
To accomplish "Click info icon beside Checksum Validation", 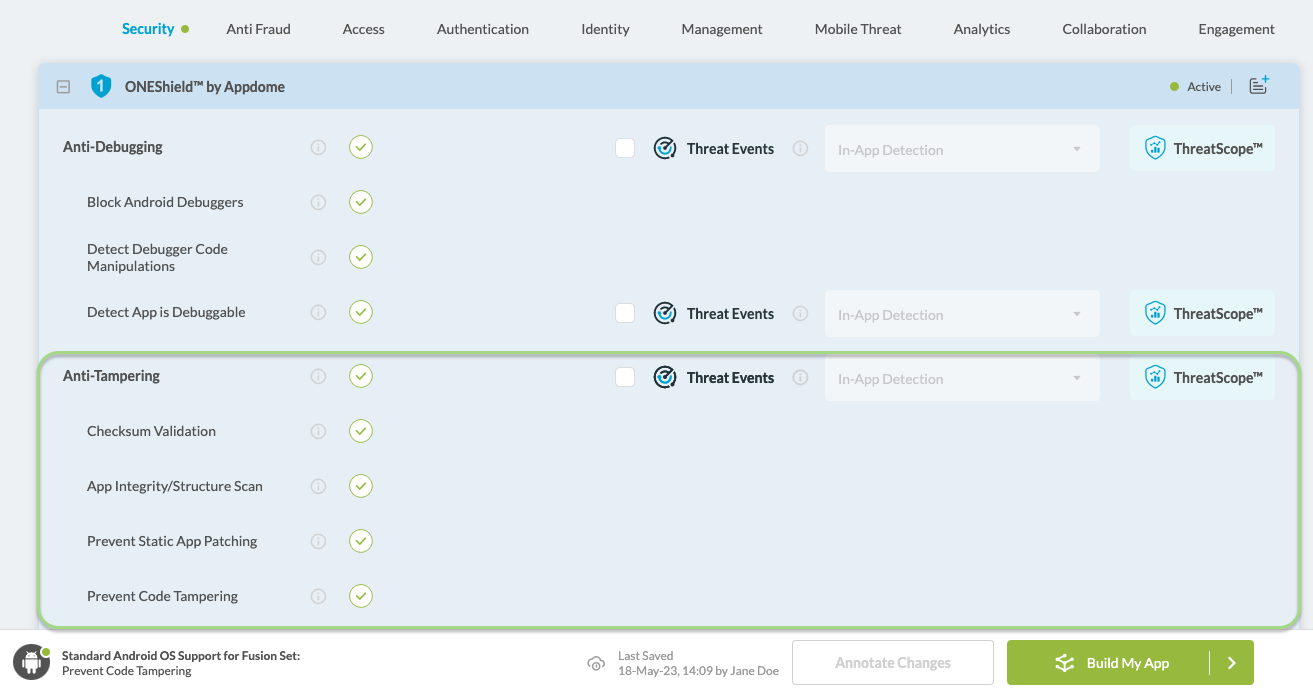I will pos(318,432).
